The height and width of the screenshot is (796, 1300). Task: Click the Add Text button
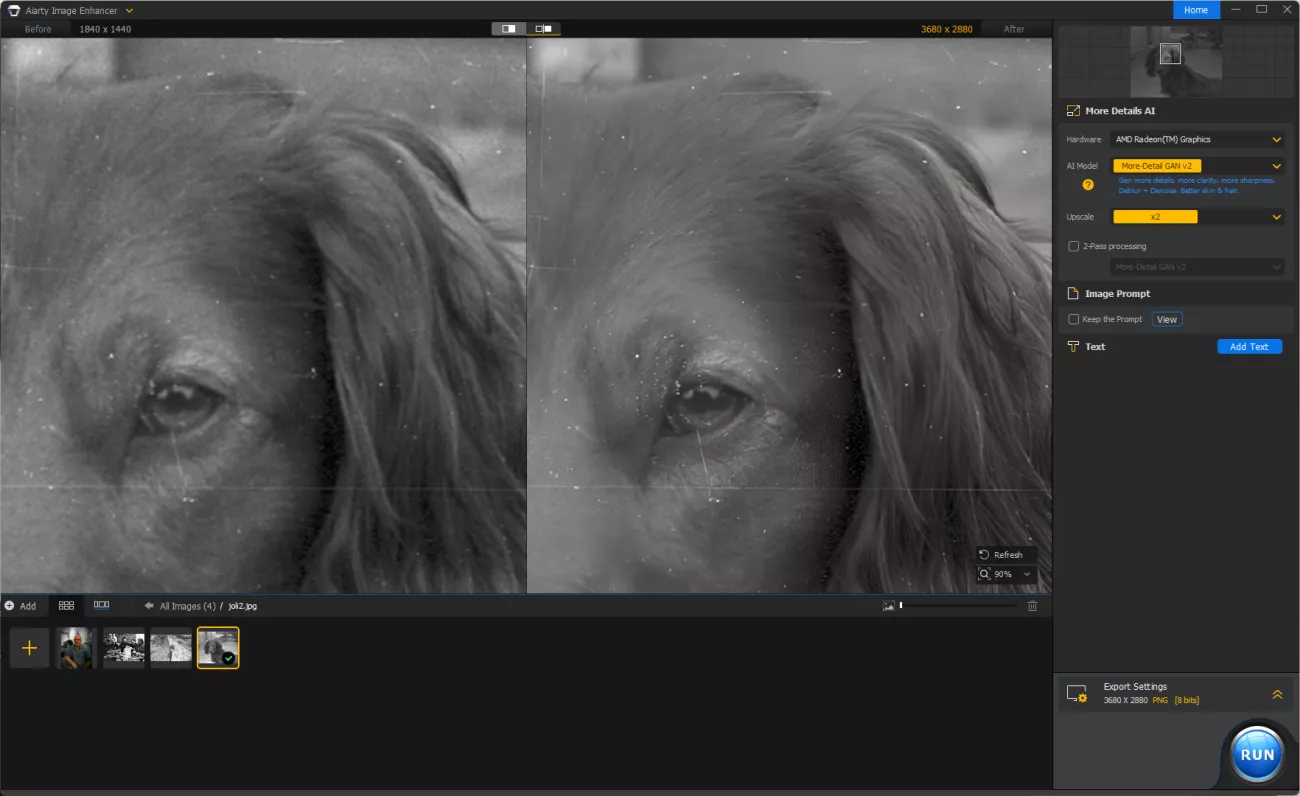pos(1249,347)
